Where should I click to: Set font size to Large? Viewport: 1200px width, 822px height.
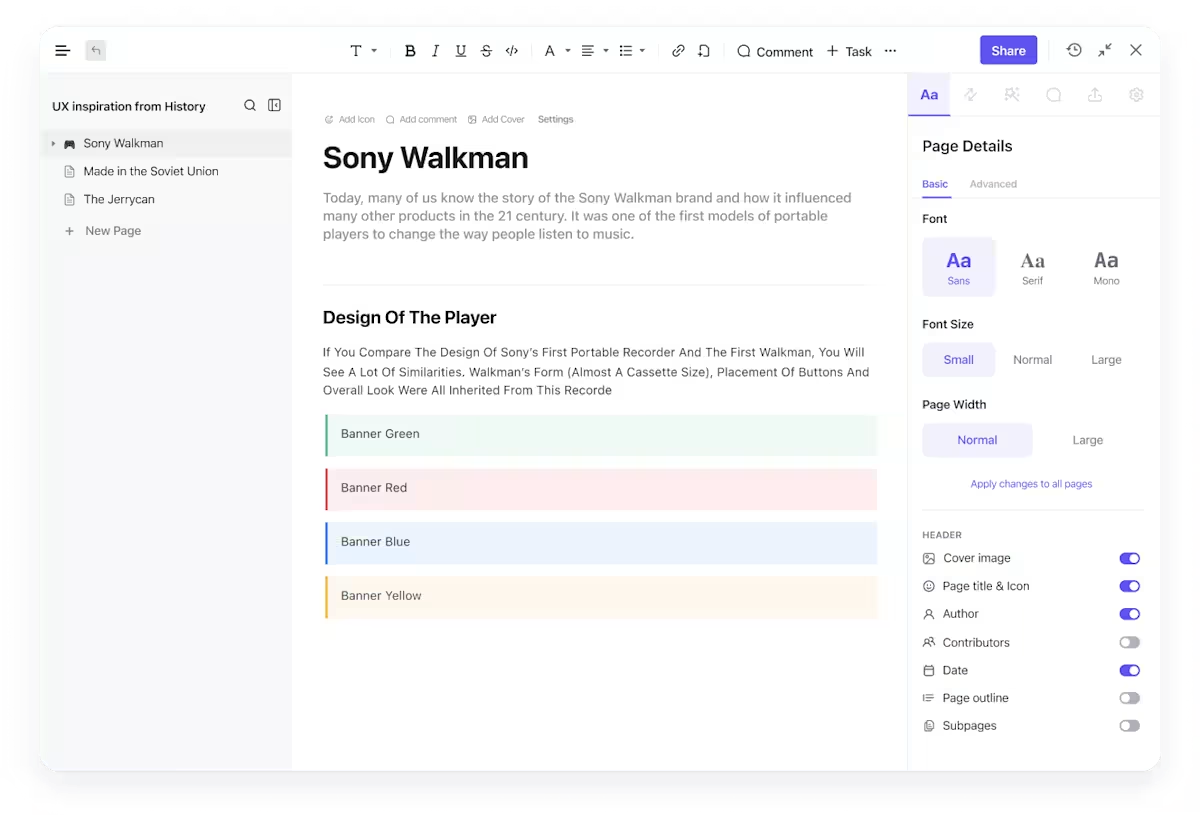click(1106, 360)
